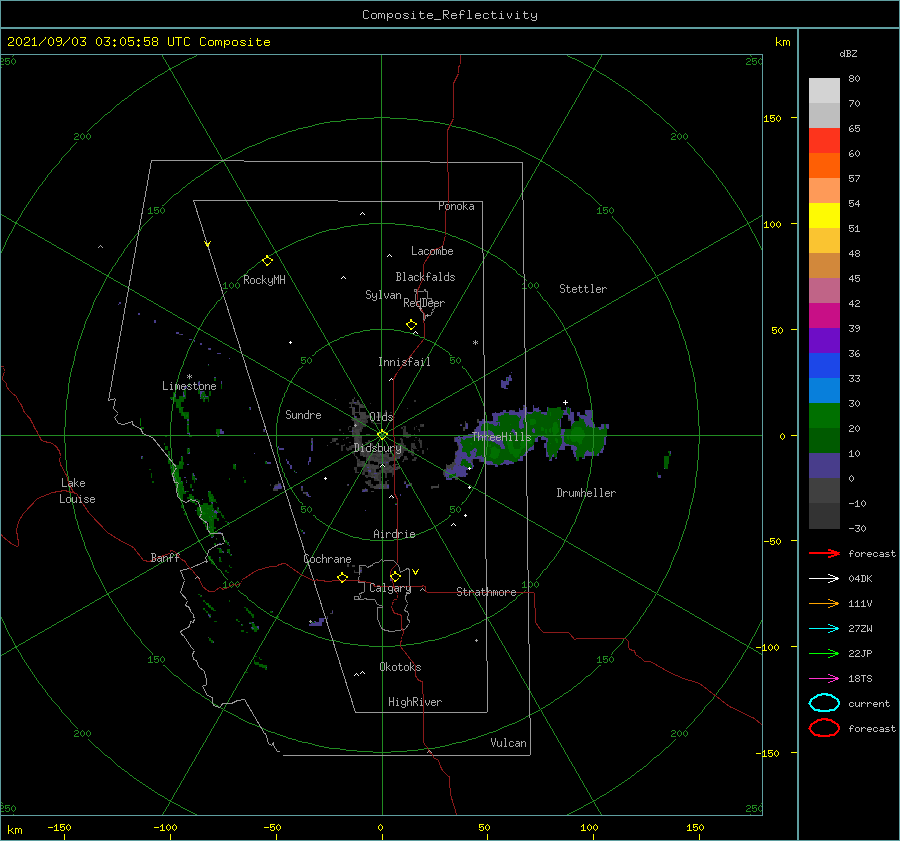
Task: Pick the light gray swatch between 80 and 70
Action: [824, 90]
